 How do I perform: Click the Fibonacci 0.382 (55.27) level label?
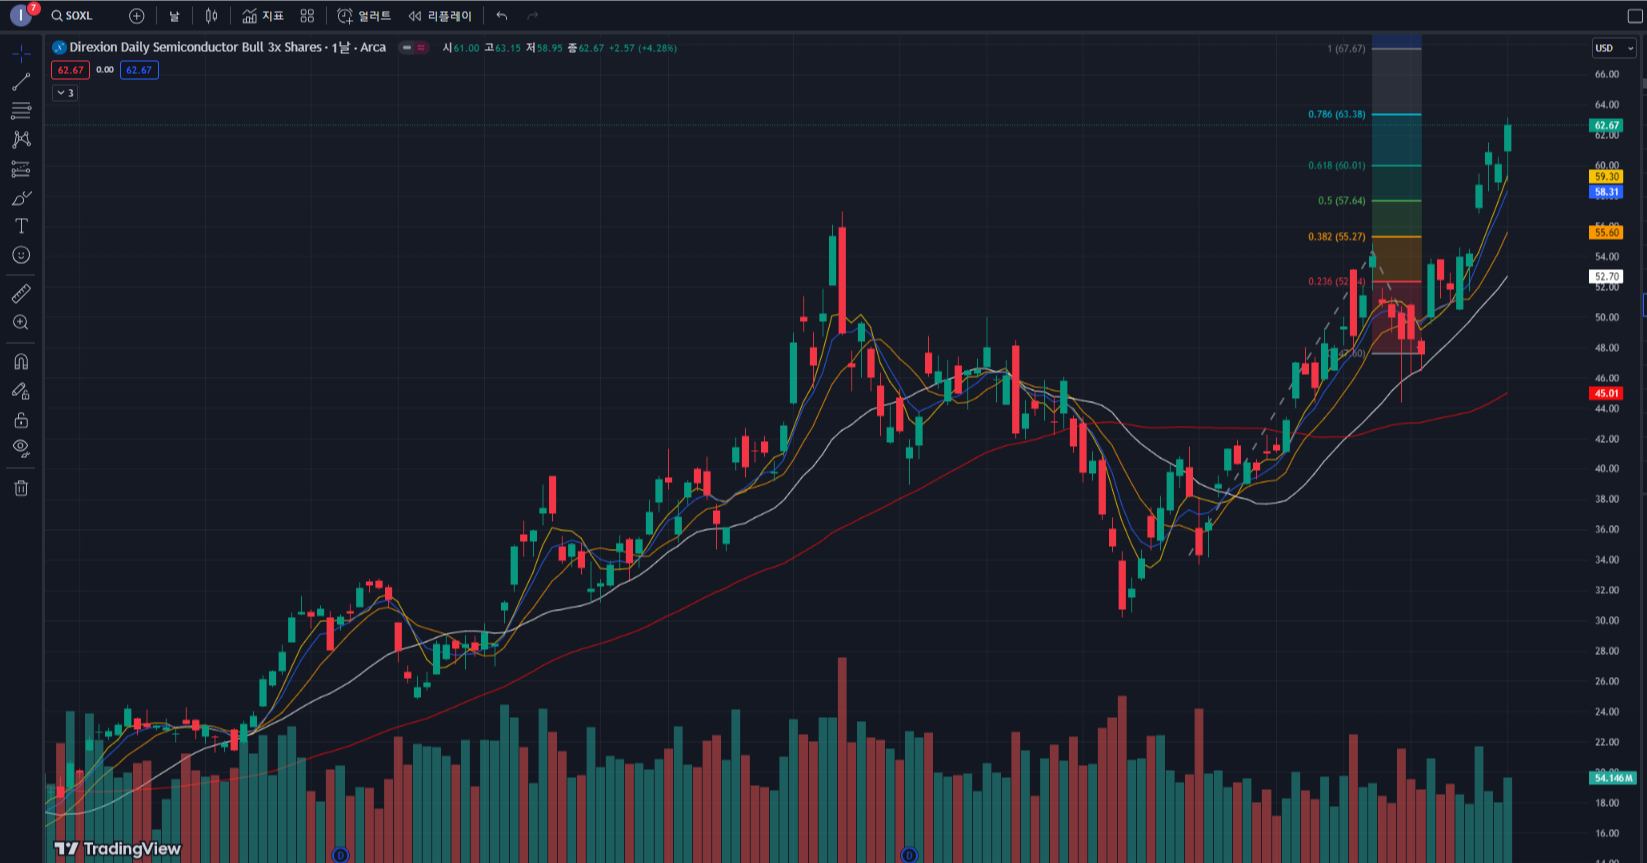[x=1336, y=237]
